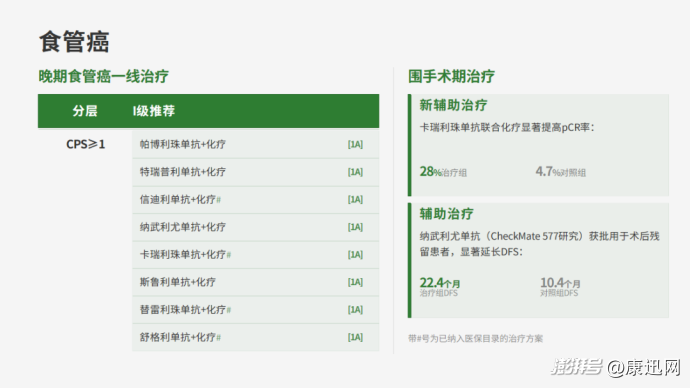690x388 pixels.
Task: Click [1A] tag beside 信迪利单抗+化疗
Action: 355,199
